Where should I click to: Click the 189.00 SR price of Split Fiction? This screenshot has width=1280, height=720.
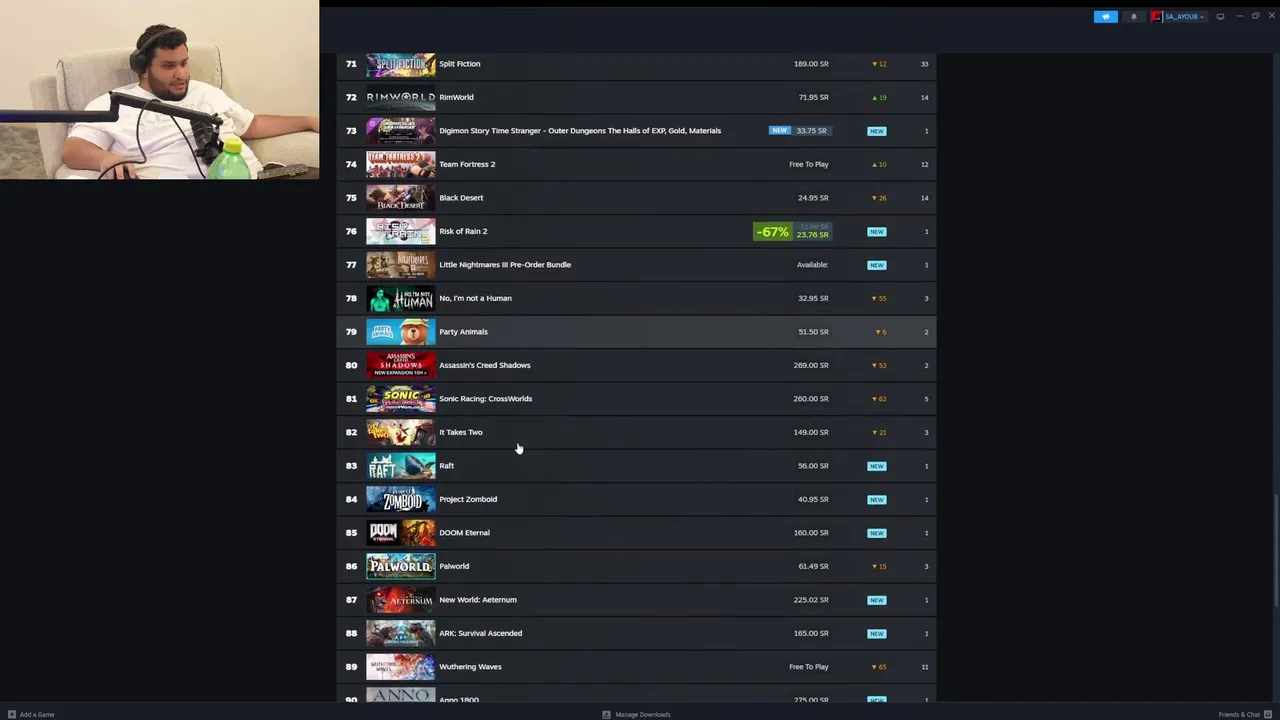point(811,64)
